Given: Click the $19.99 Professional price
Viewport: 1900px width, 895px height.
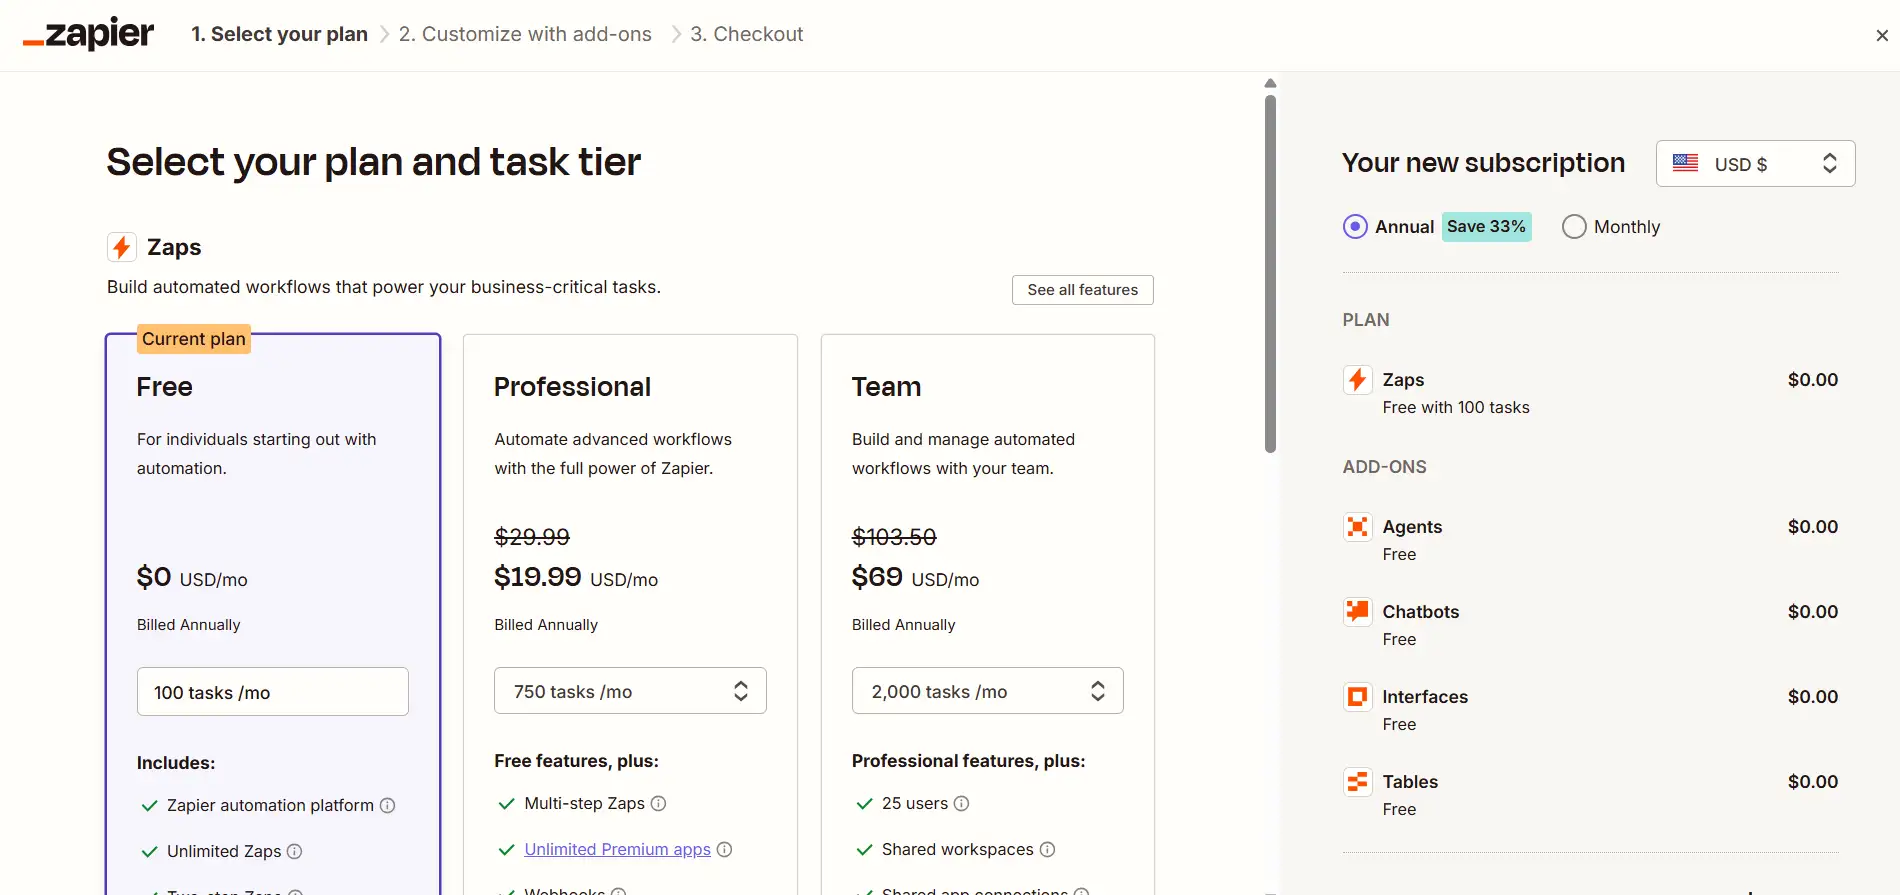Looking at the screenshot, I should (538, 577).
